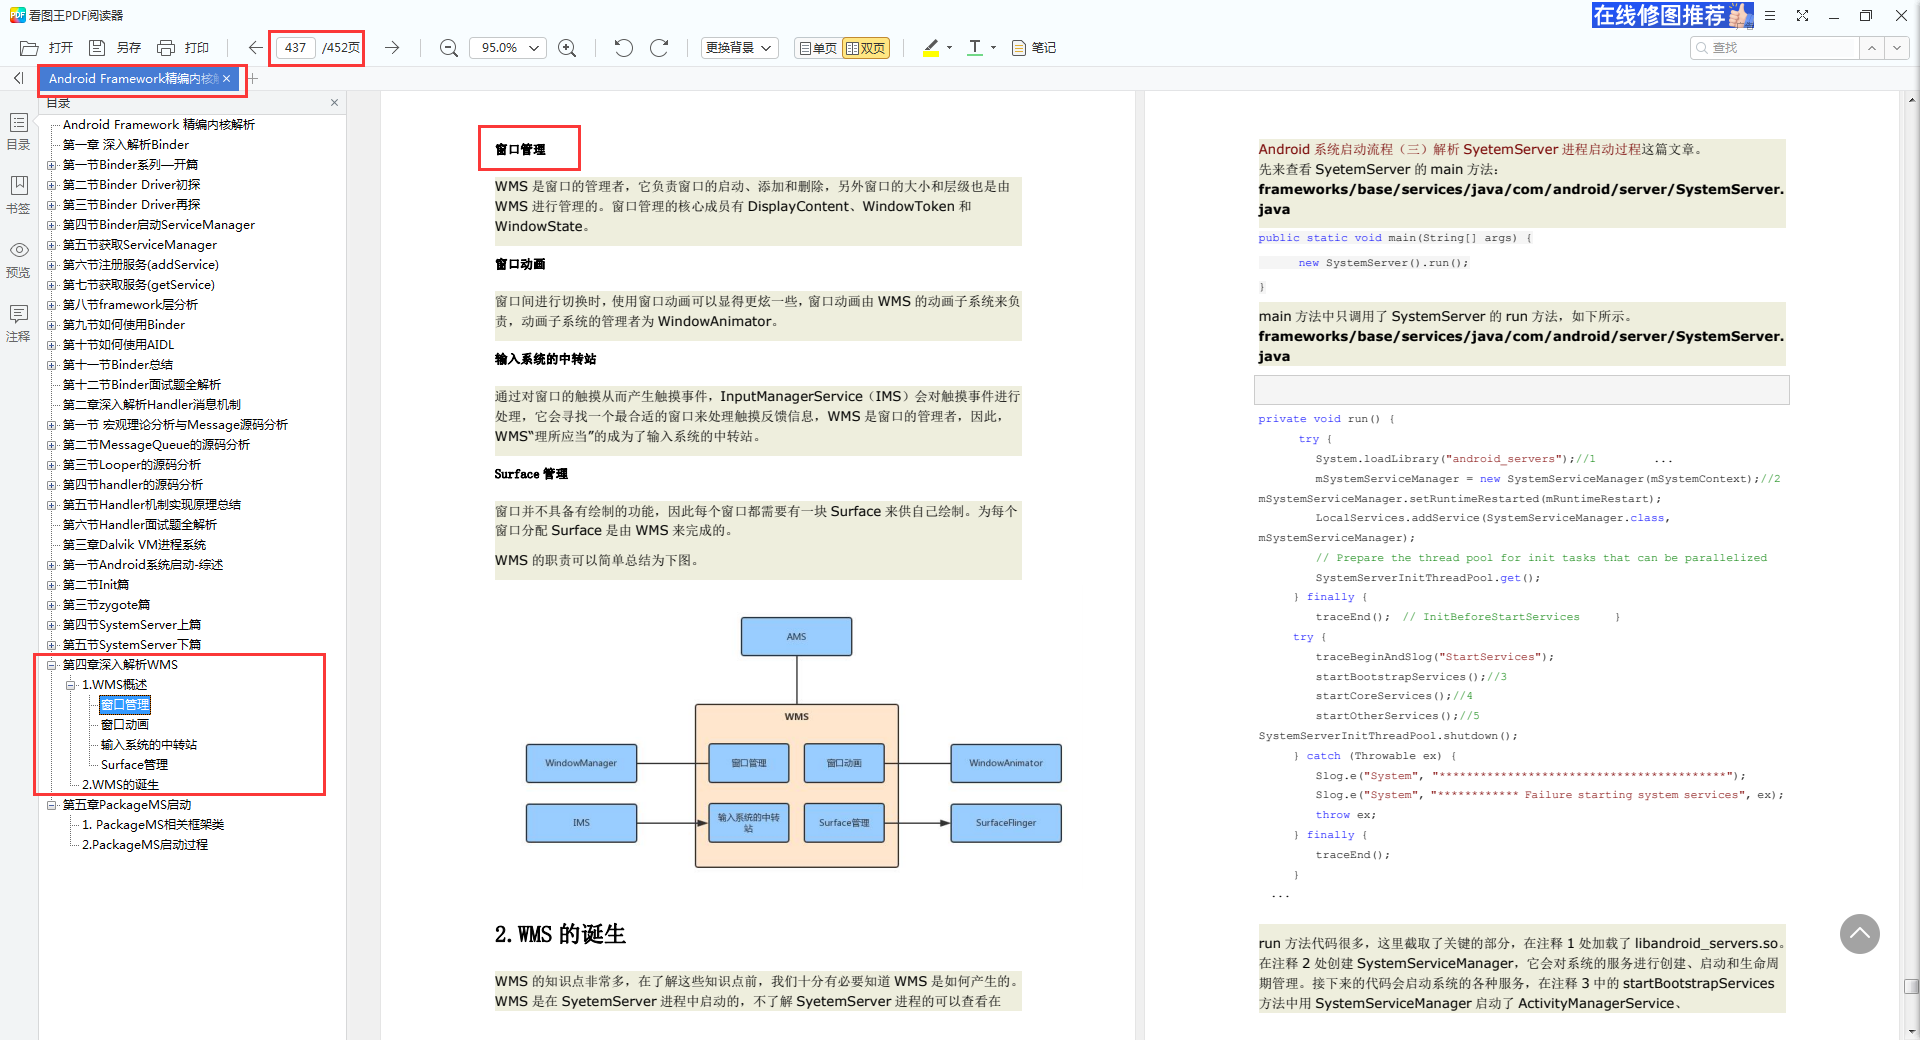Open text tool dropdown arrow

[x=993, y=48]
